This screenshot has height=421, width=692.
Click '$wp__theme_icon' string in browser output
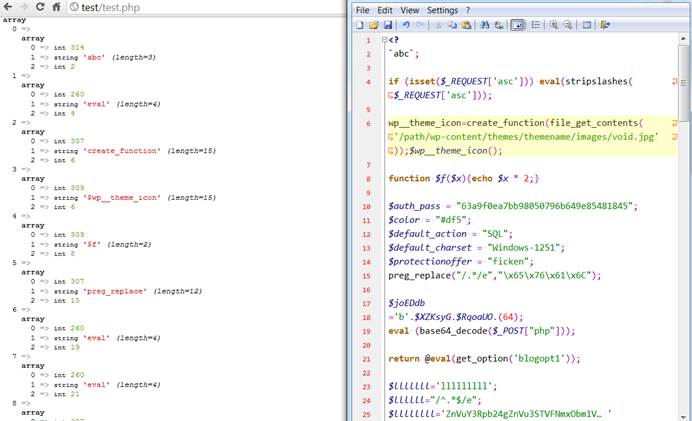122,198
